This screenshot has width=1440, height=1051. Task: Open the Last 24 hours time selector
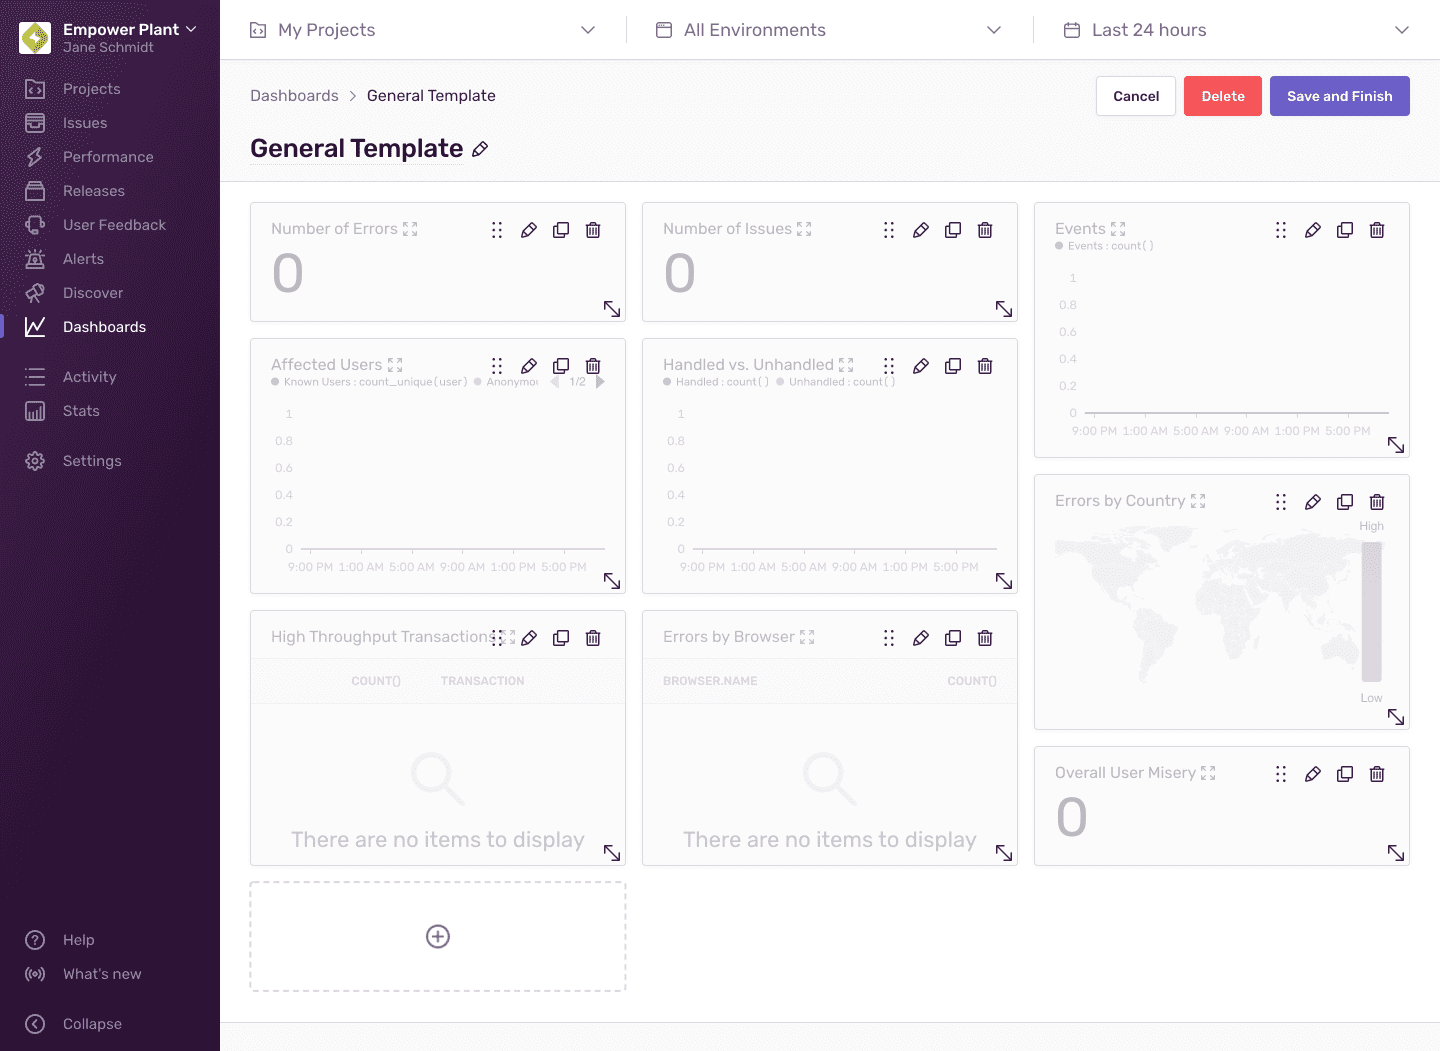pos(1236,30)
